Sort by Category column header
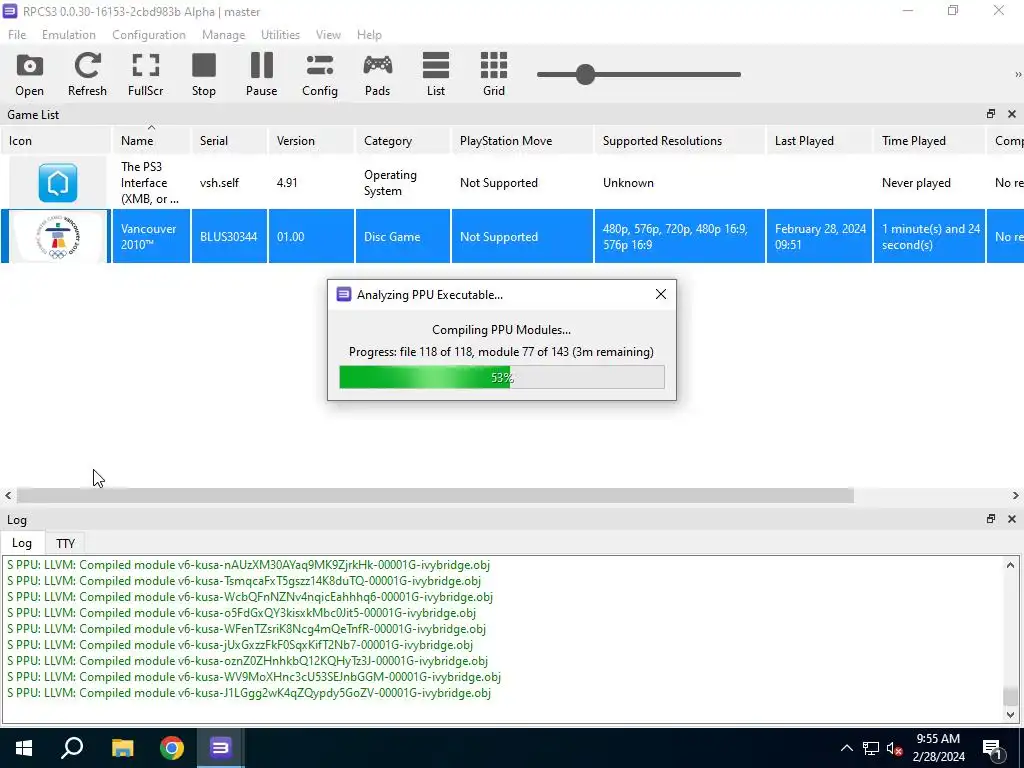This screenshot has height=768, width=1024. 402,140
